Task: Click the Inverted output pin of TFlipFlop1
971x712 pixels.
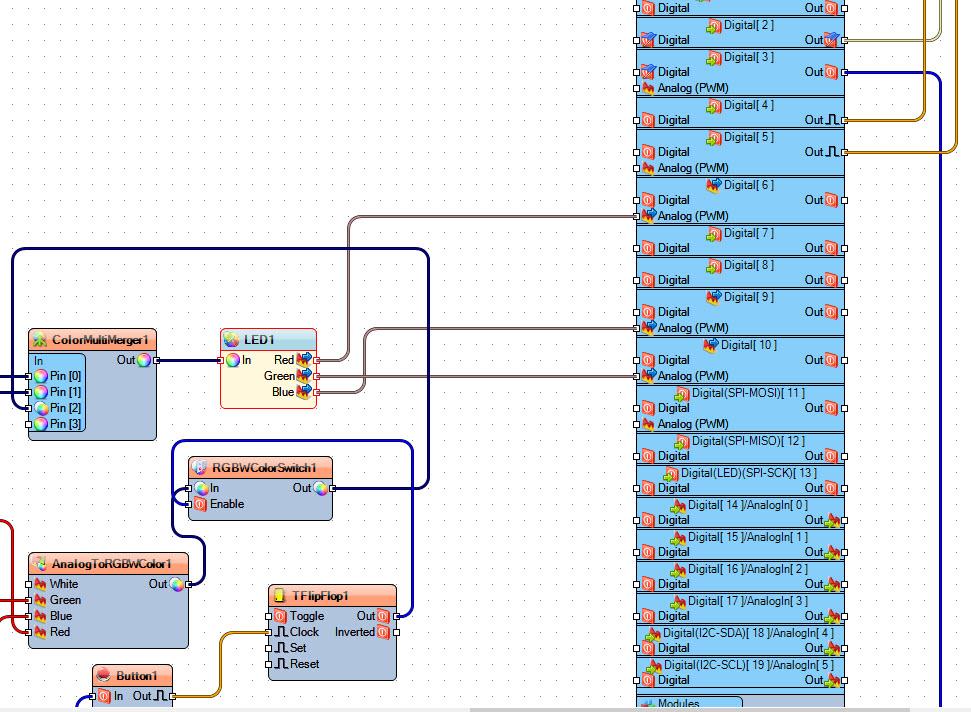Action: pyautogui.click(x=396, y=632)
